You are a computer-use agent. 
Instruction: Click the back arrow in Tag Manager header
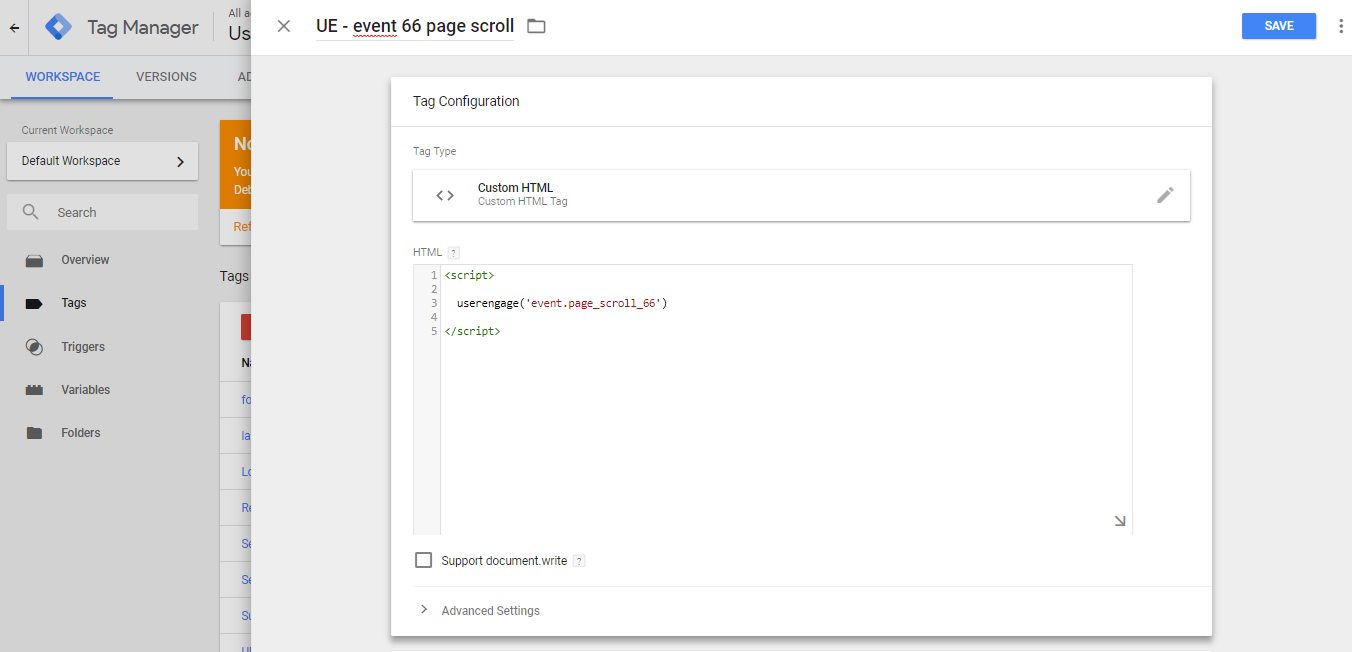tap(14, 28)
